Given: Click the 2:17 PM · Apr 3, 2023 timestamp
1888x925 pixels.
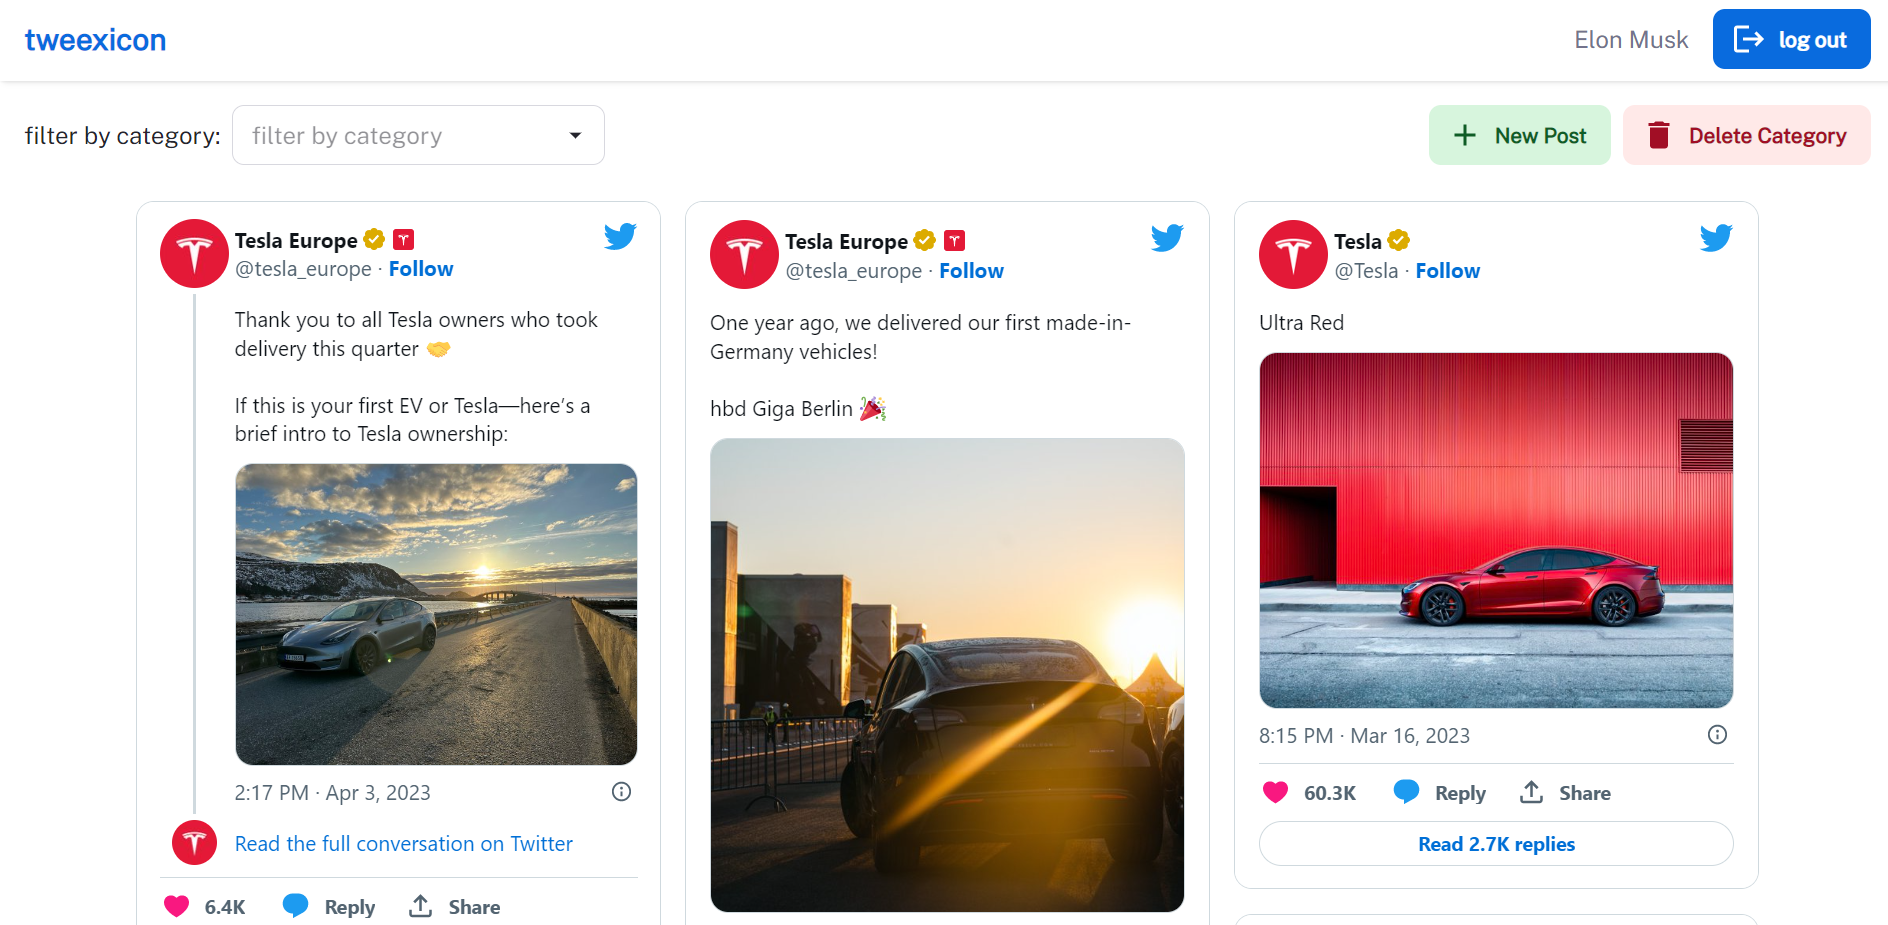Looking at the screenshot, I should pos(332,793).
